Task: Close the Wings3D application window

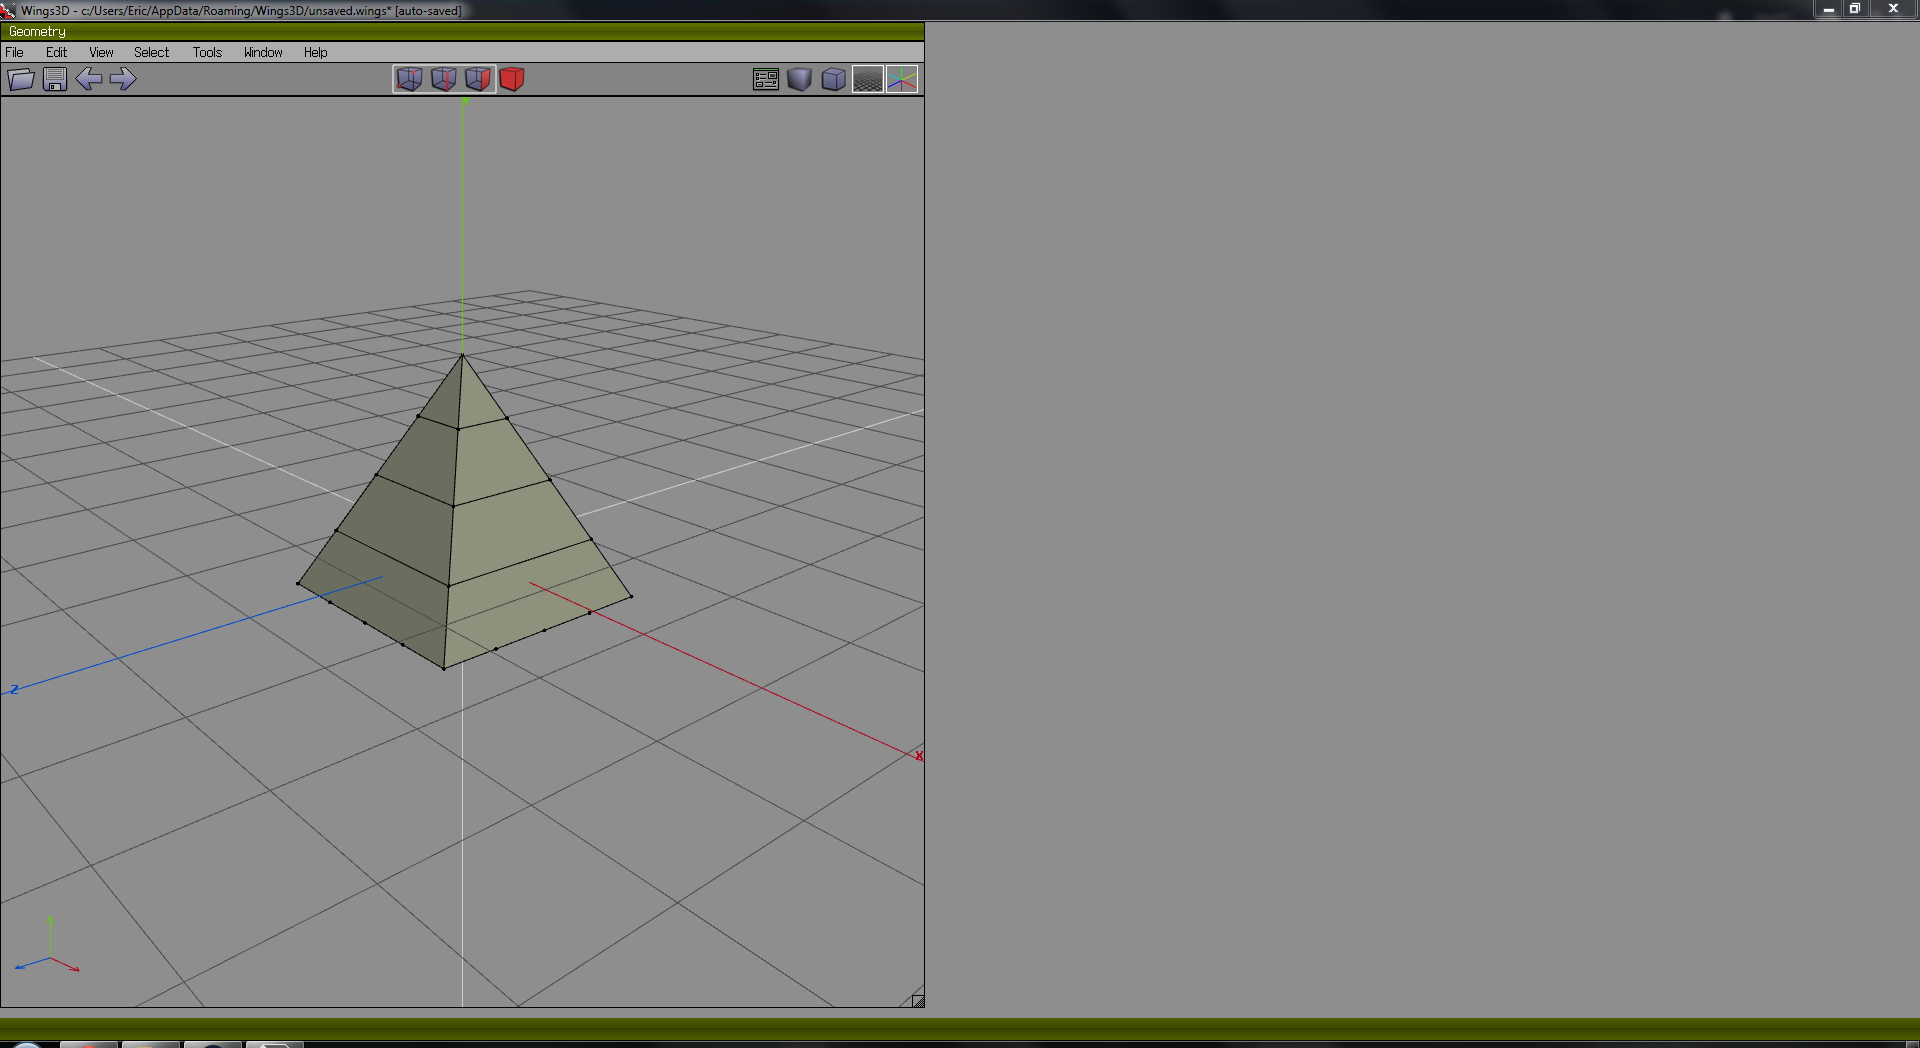Action: click(x=1893, y=9)
